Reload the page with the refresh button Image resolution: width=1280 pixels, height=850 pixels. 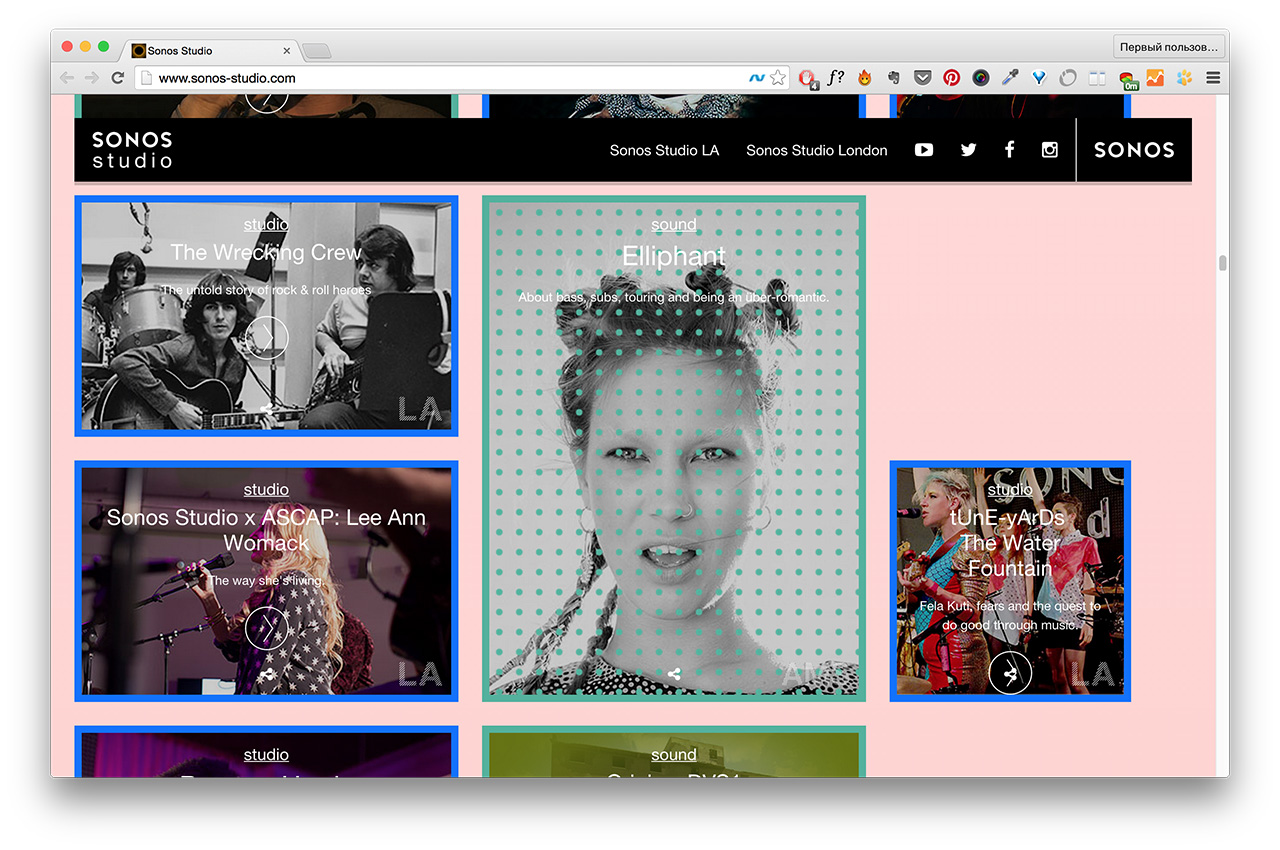coord(118,78)
